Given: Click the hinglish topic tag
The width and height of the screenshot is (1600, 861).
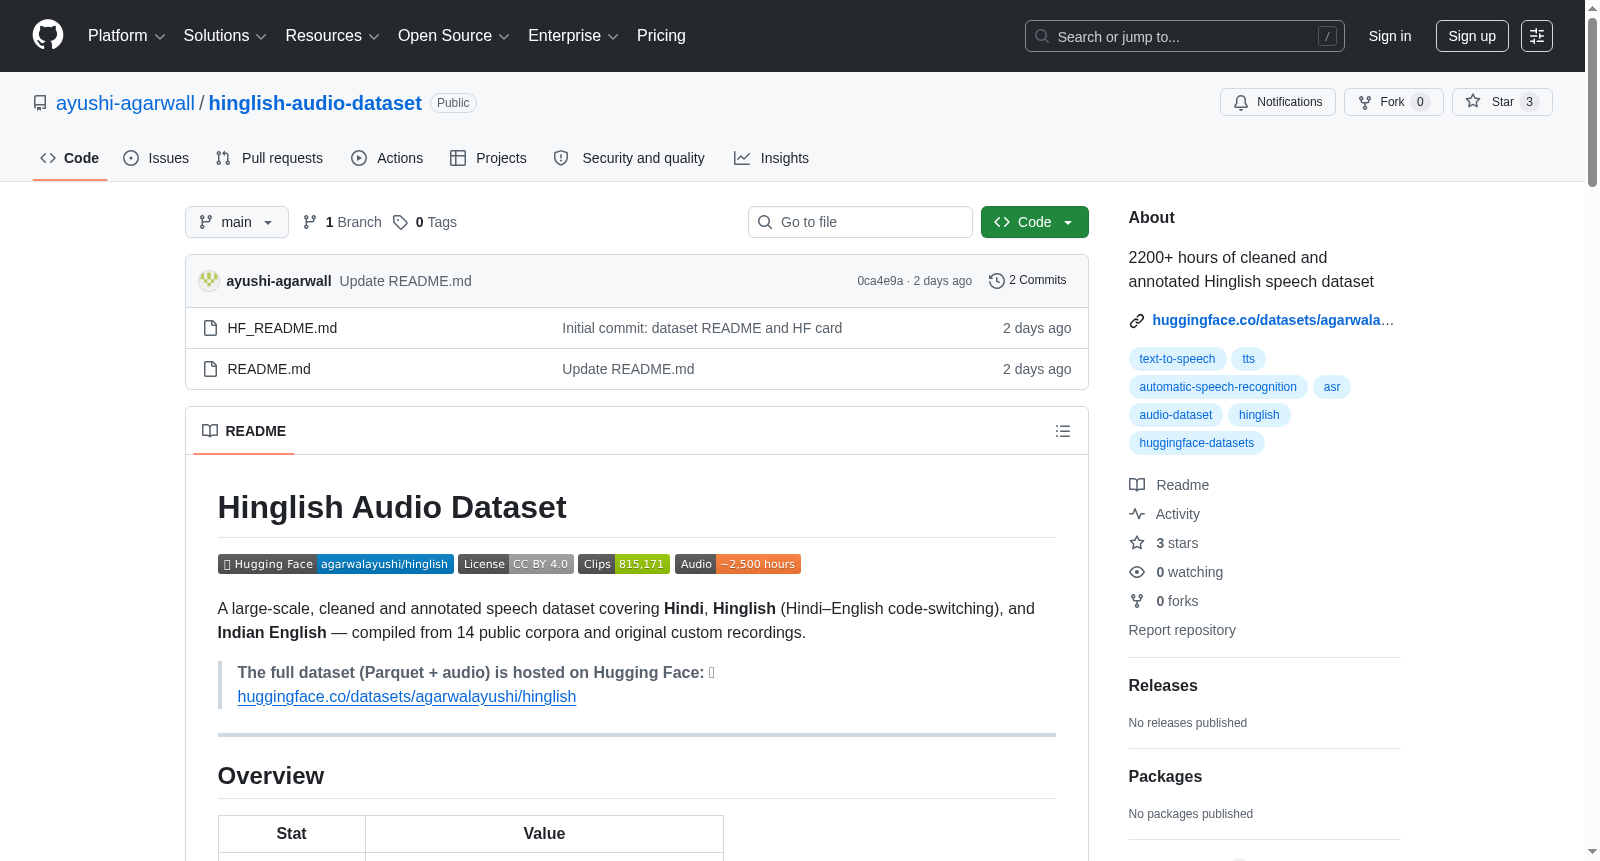Looking at the screenshot, I should (1259, 415).
